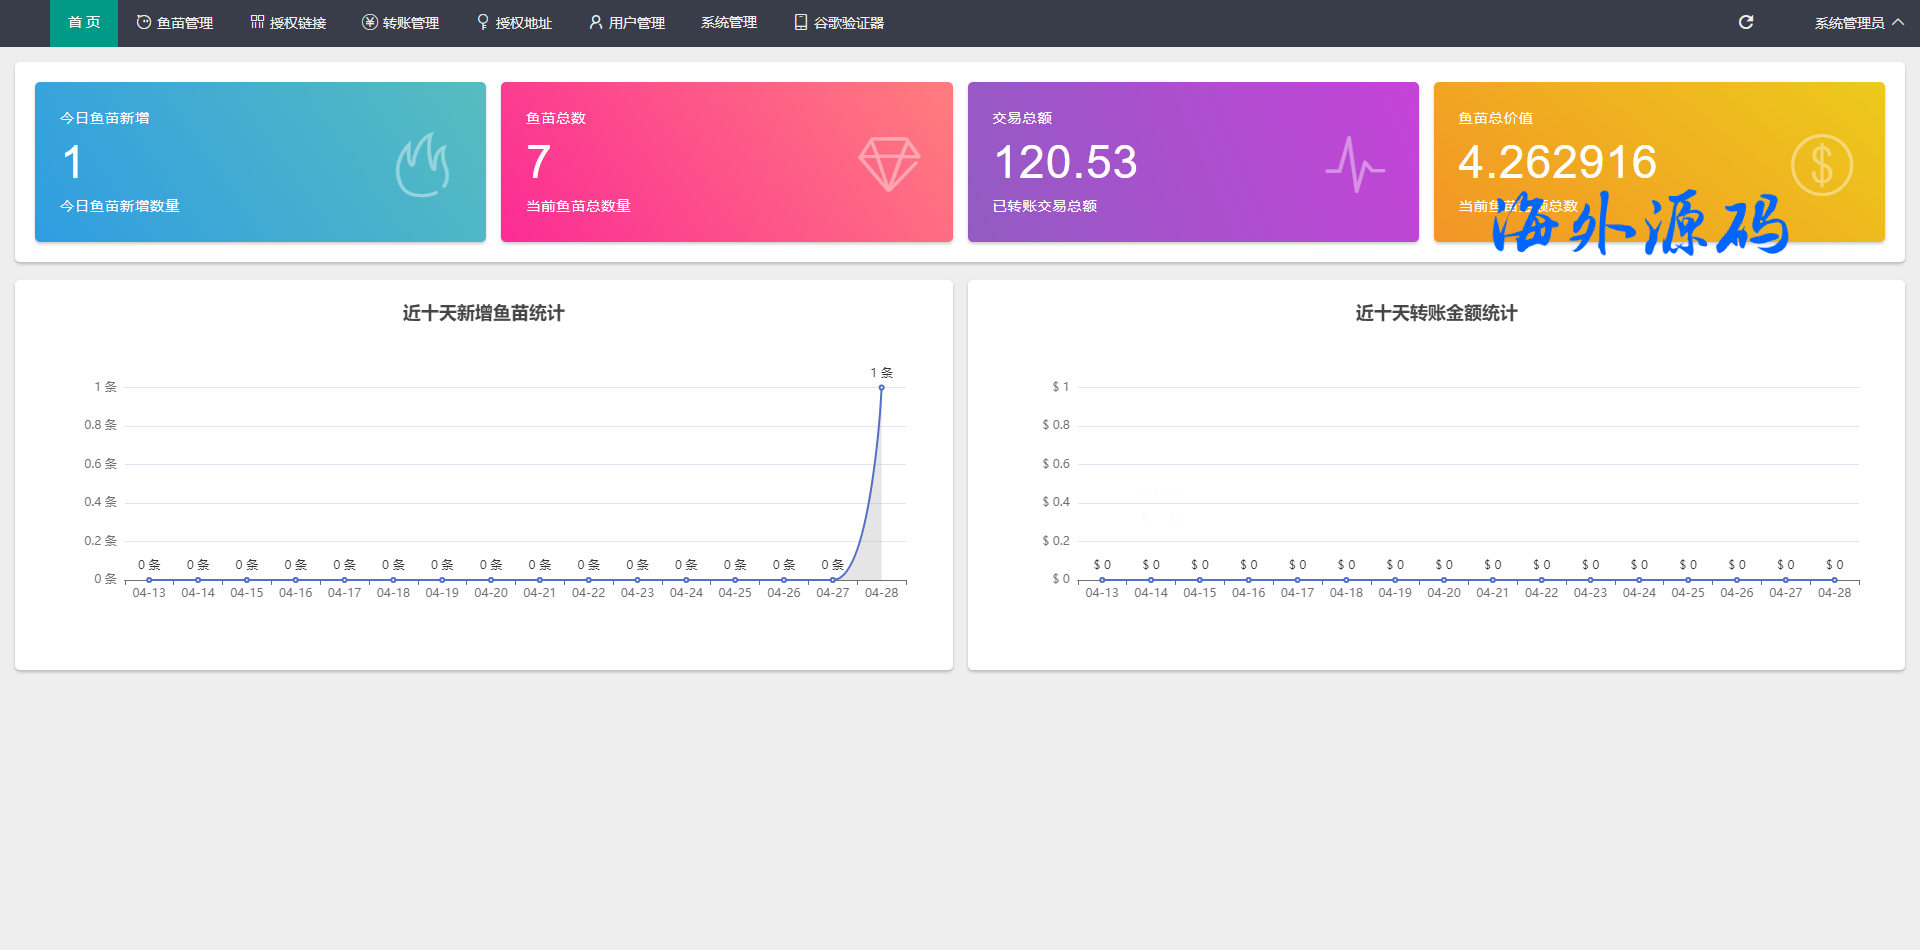This screenshot has width=1920, height=950.
Task: Click the 04-20 label on transfer chart
Action: (x=1443, y=593)
